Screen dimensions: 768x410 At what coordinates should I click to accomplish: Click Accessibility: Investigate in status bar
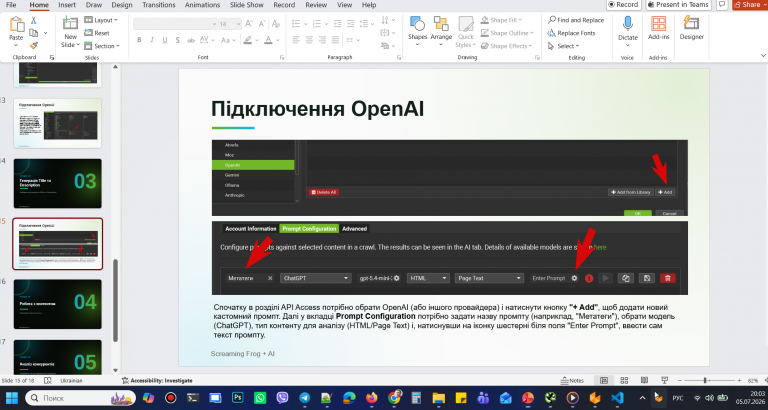tap(157, 380)
